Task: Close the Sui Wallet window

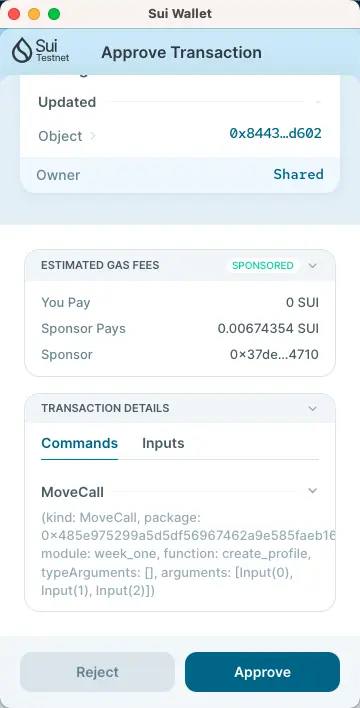Action: [14, 14]
